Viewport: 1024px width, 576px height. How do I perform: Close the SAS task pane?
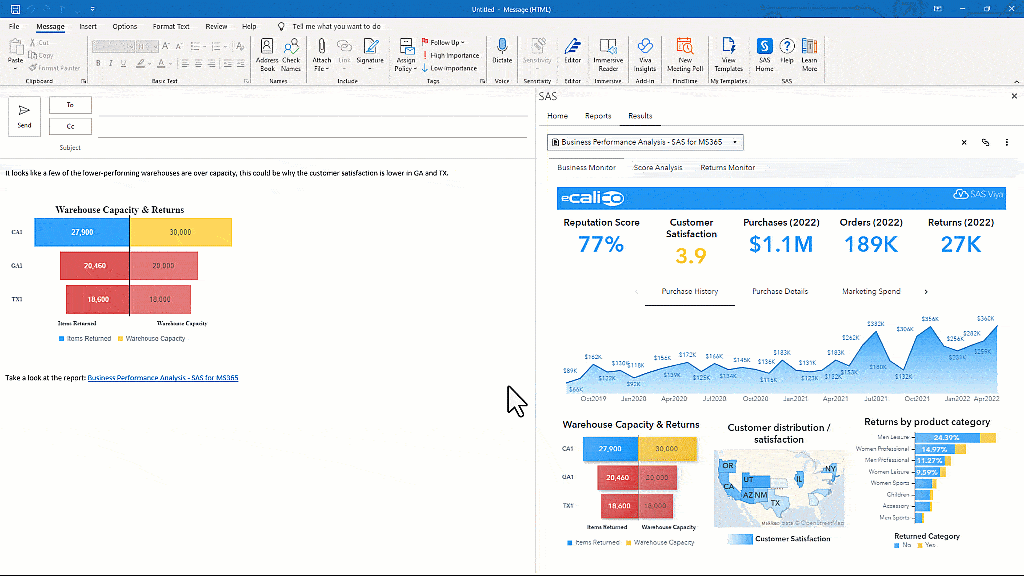pos(1014,96)
